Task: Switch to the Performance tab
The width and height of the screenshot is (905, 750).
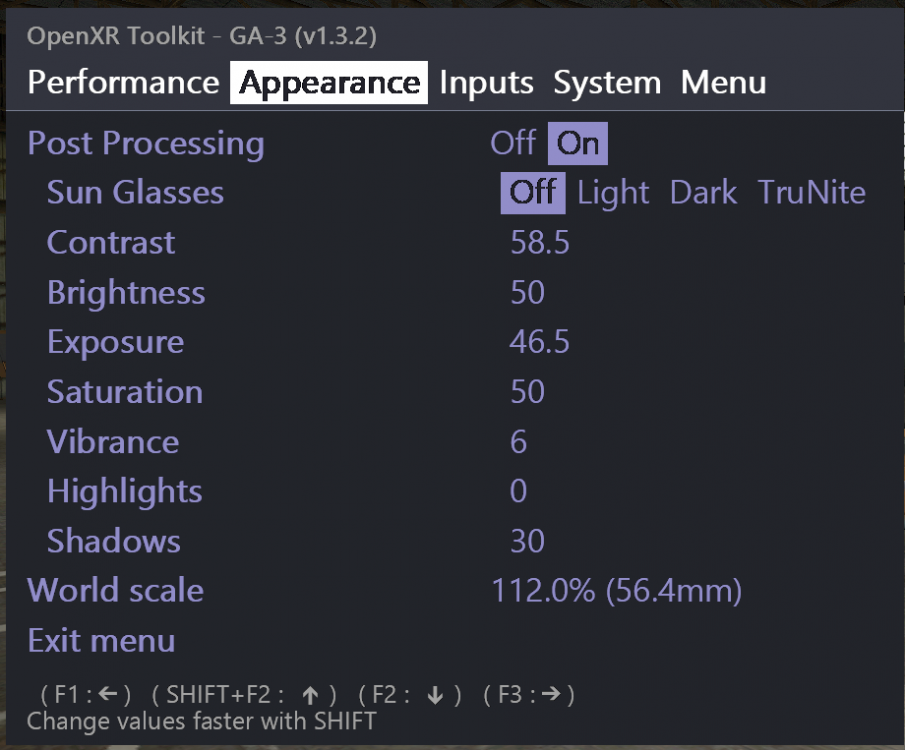Action: (122, 83)
